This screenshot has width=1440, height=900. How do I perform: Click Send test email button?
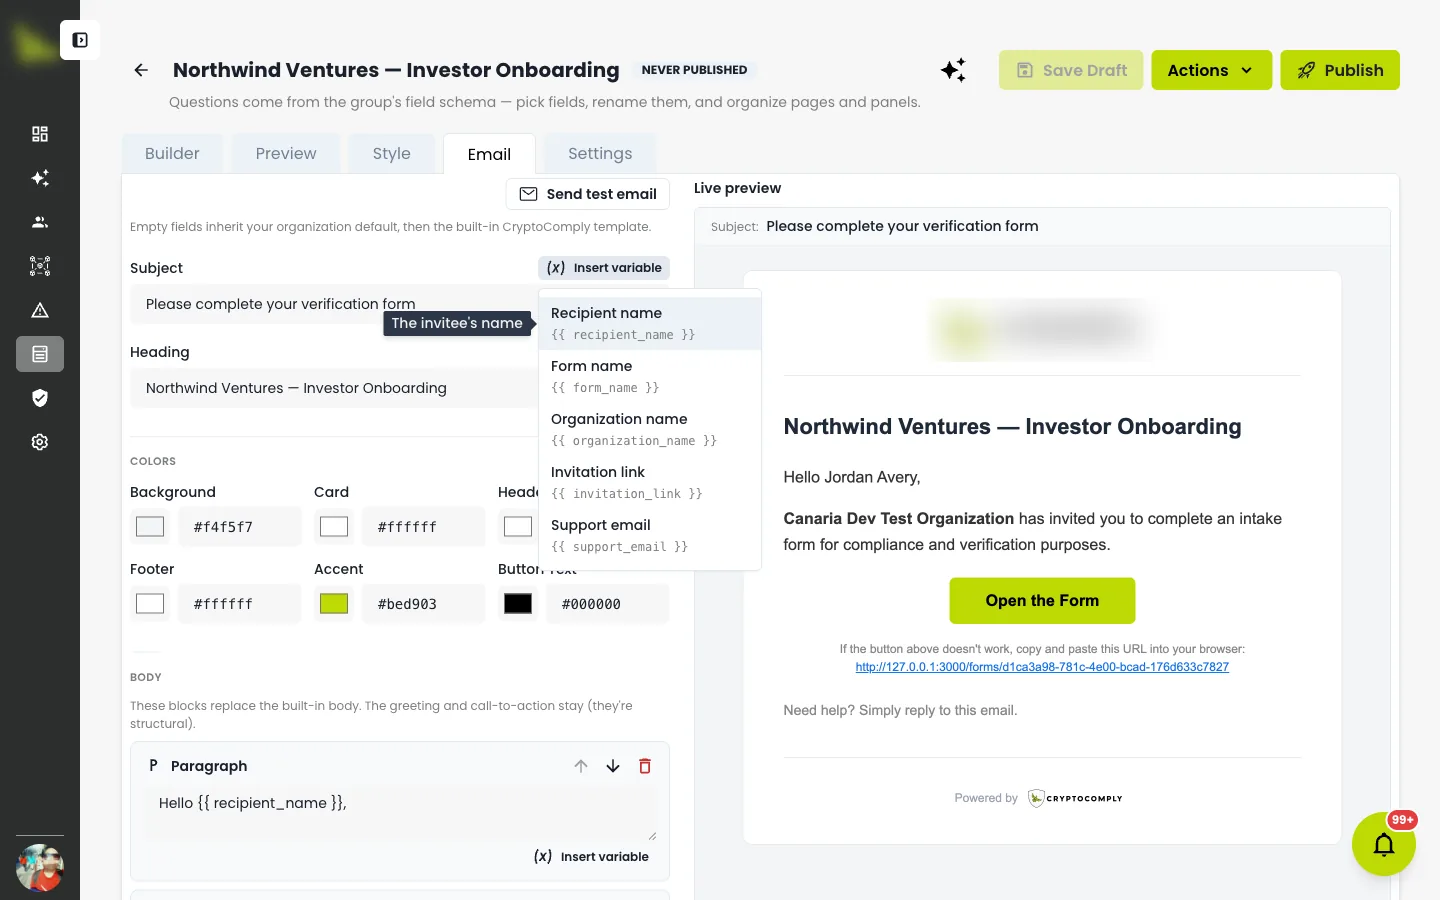(588, 194)
